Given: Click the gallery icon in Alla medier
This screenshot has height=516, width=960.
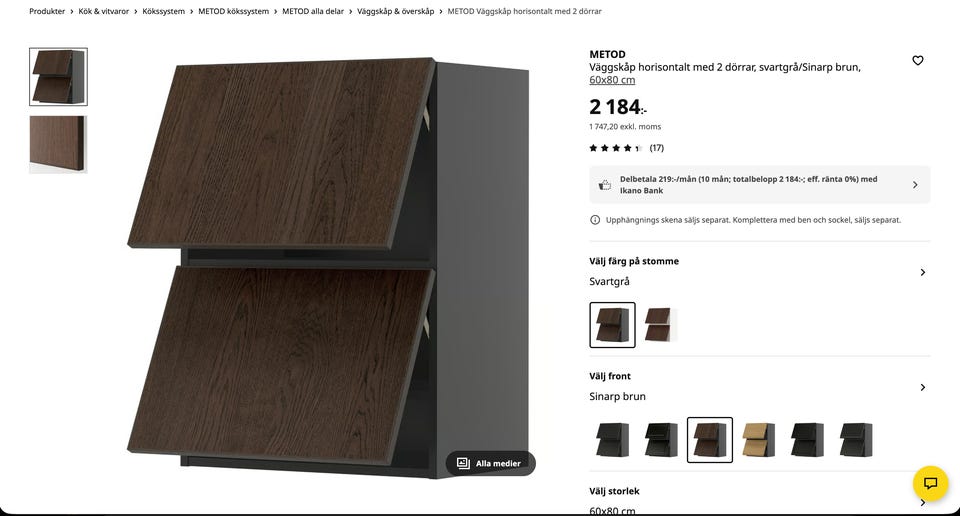Looking at the screenshot, I should [x=463, y=463].
